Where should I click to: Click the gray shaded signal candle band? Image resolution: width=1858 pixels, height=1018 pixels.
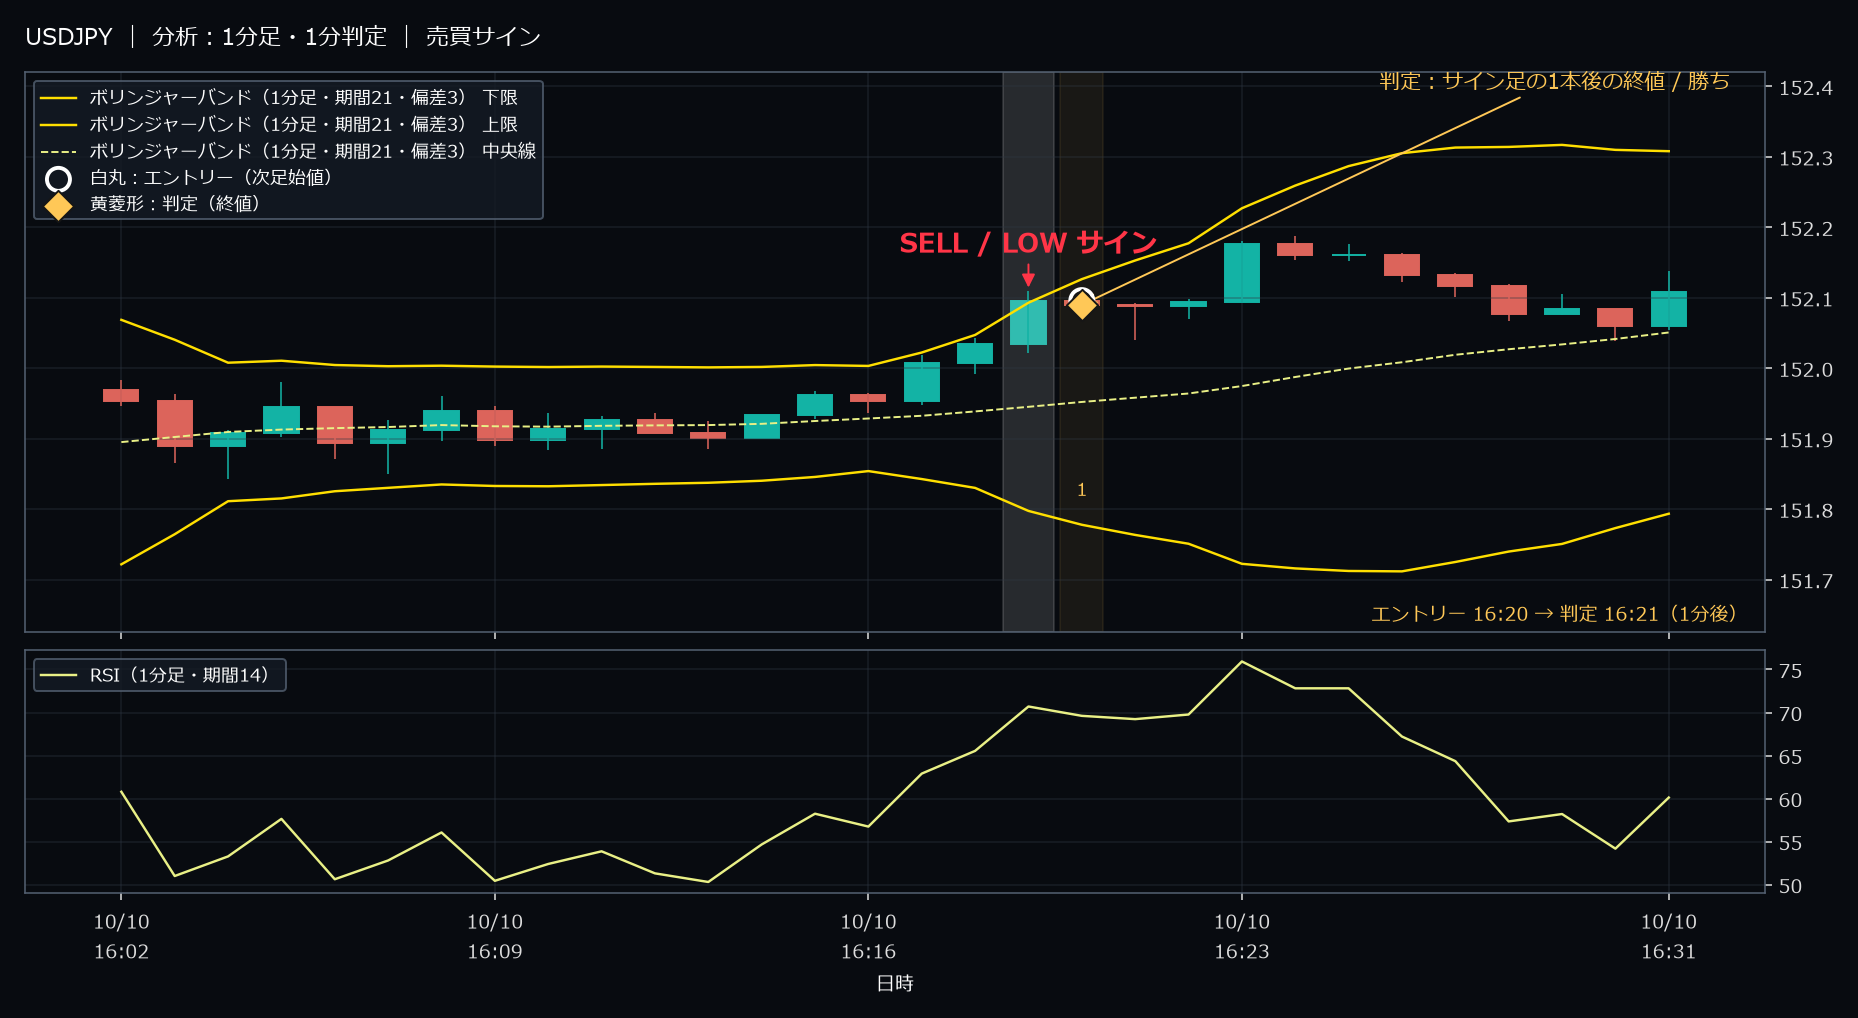click(x=1028, y=352)
